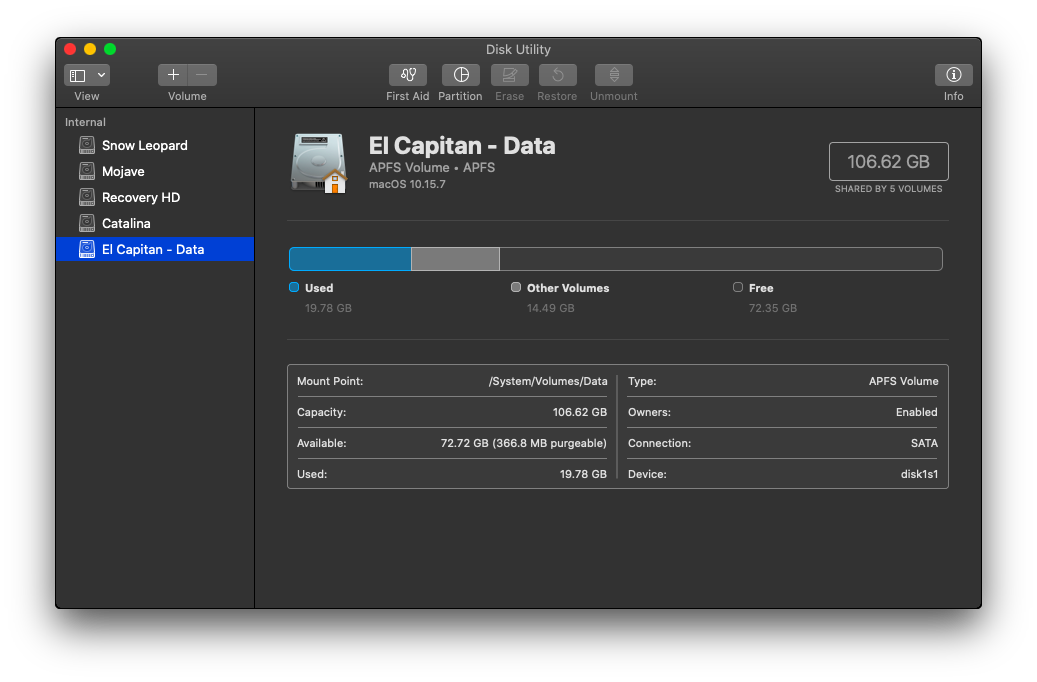Click the Free legend swatch
The height and width of the screenshot is (682, 1037).
point(738,287)
